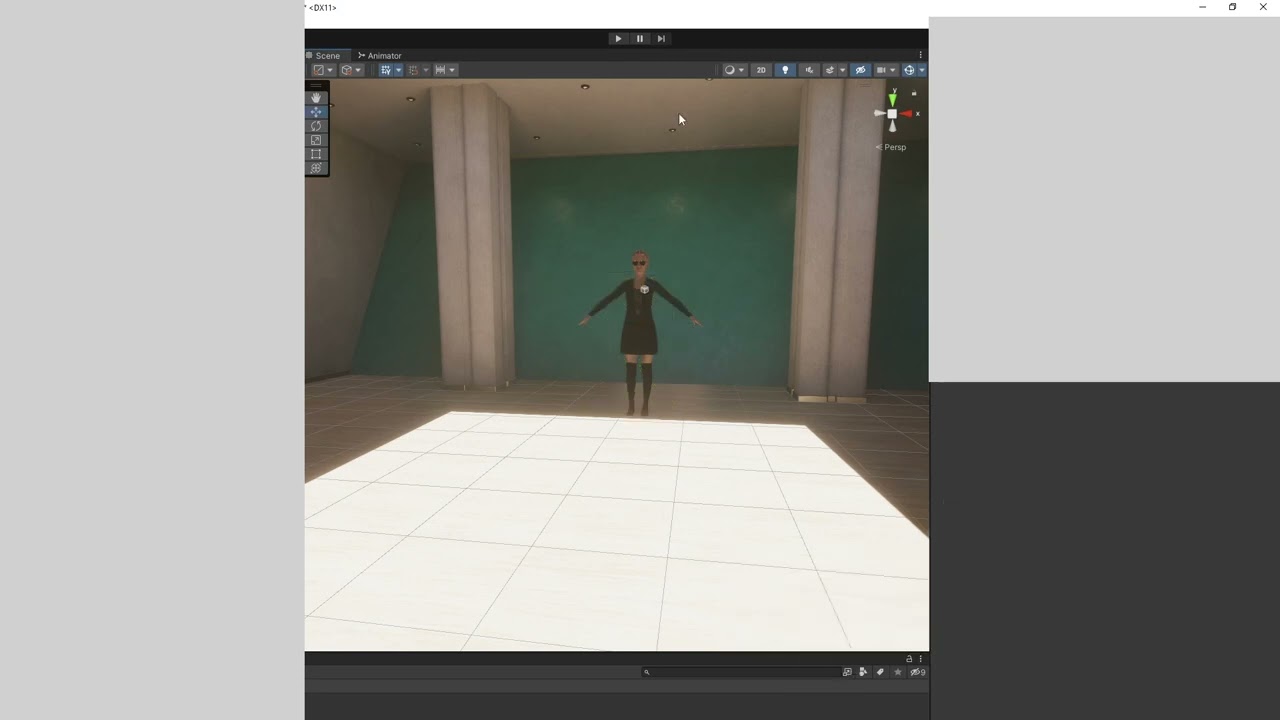Toggle 2D view mode in Scene view
Image resolution: width=1280 pixels, height=720 pixels.
[x=761, y=69]
